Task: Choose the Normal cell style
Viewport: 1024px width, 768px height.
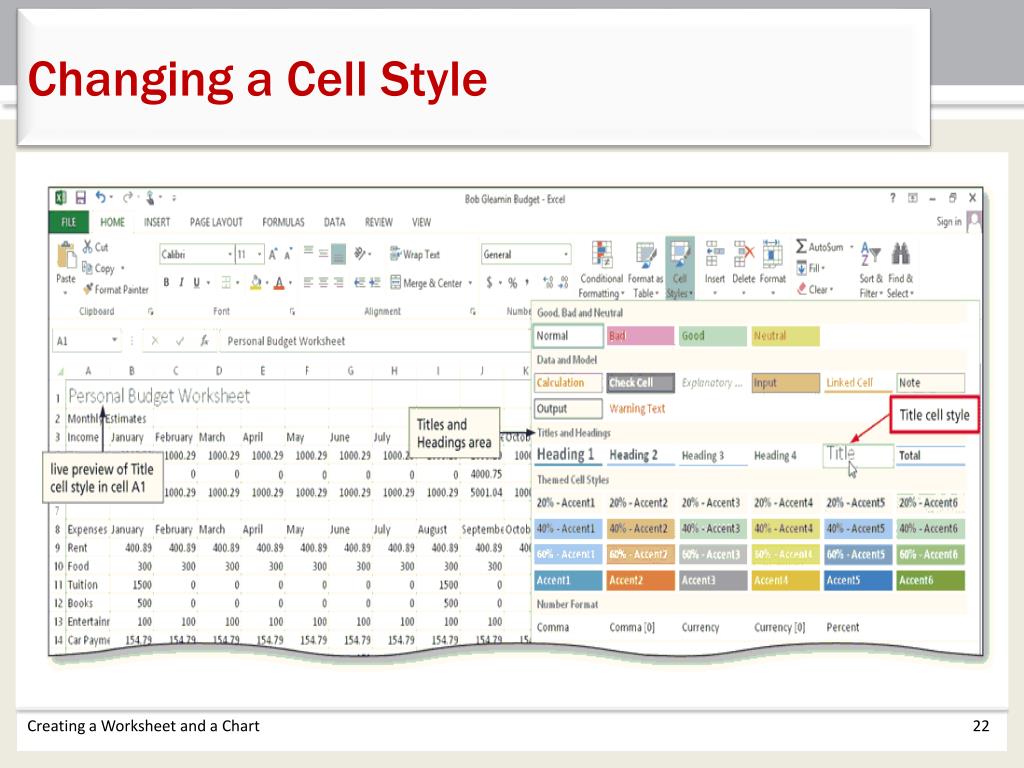Action: 568,336
